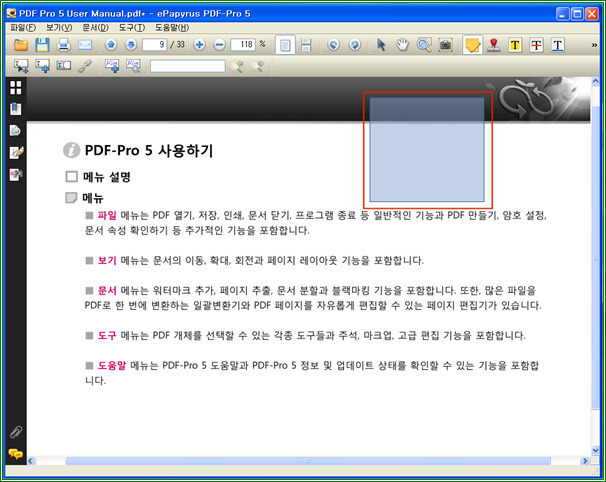This screenshot has height=482, width=606.
Task: Rotate the page clockwise
Action: click(354, 45)
